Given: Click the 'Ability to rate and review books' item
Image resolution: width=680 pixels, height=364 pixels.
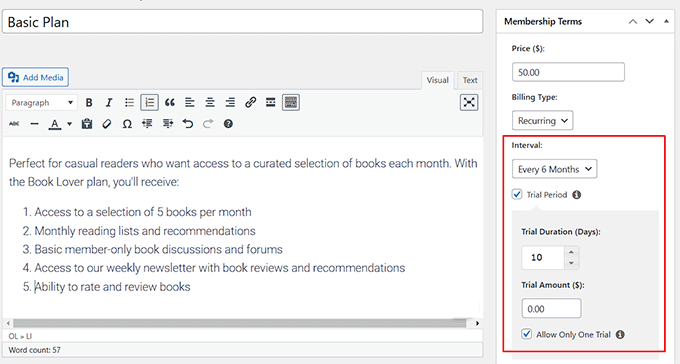Looking at the screenshot, I should click(x=112, y=287).
